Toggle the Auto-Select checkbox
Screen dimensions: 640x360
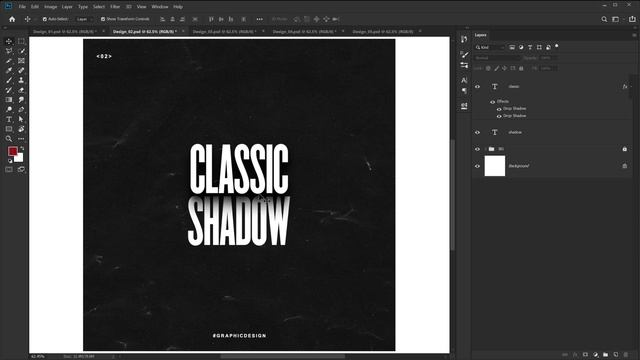click(x=45, y=19)
